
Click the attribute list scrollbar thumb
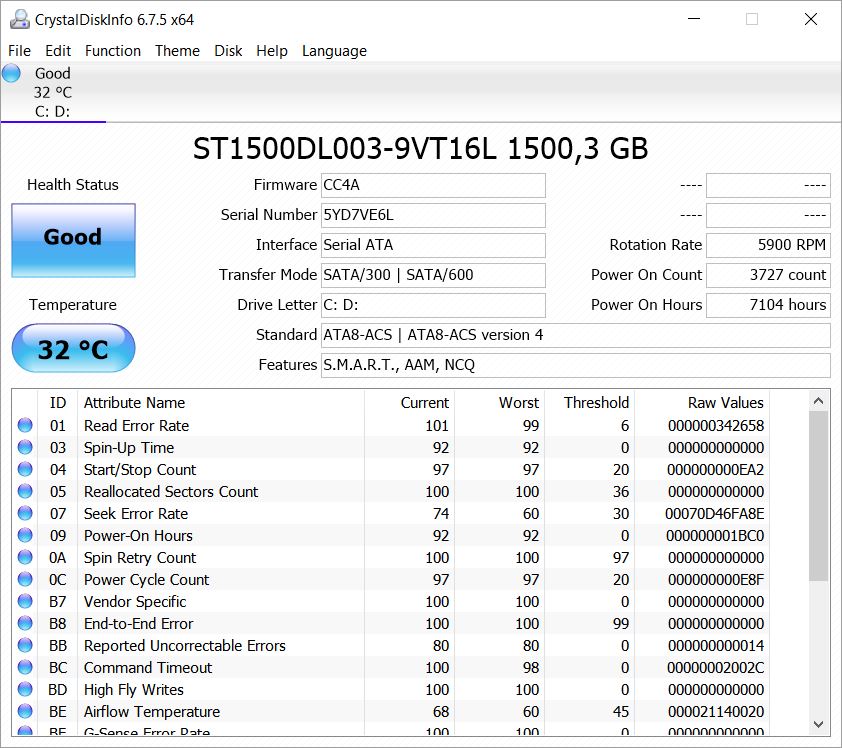click(x=818, y=496)
